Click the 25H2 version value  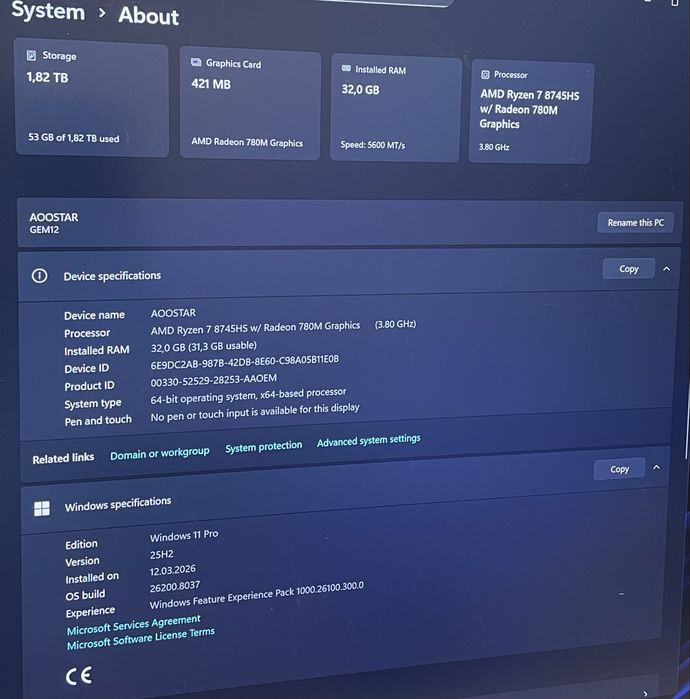(161, 555)
